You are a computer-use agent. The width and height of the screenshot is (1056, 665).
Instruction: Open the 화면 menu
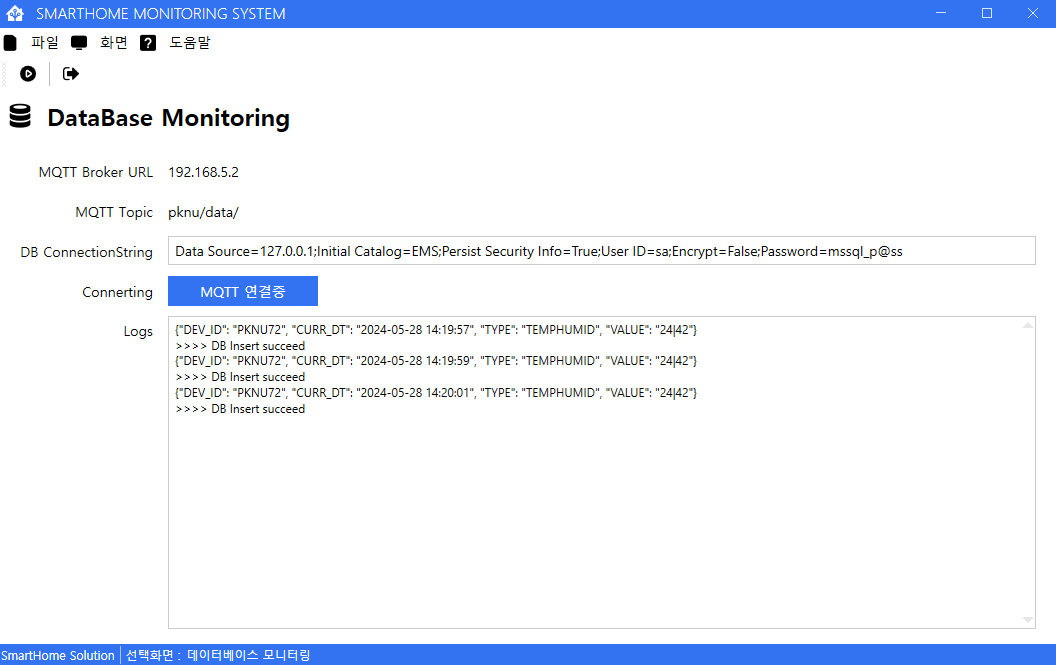pyautogui.click(x=113, y=42)
